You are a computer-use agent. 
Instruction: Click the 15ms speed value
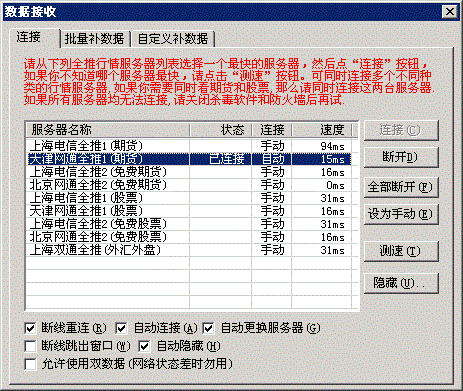pos(332,159)
